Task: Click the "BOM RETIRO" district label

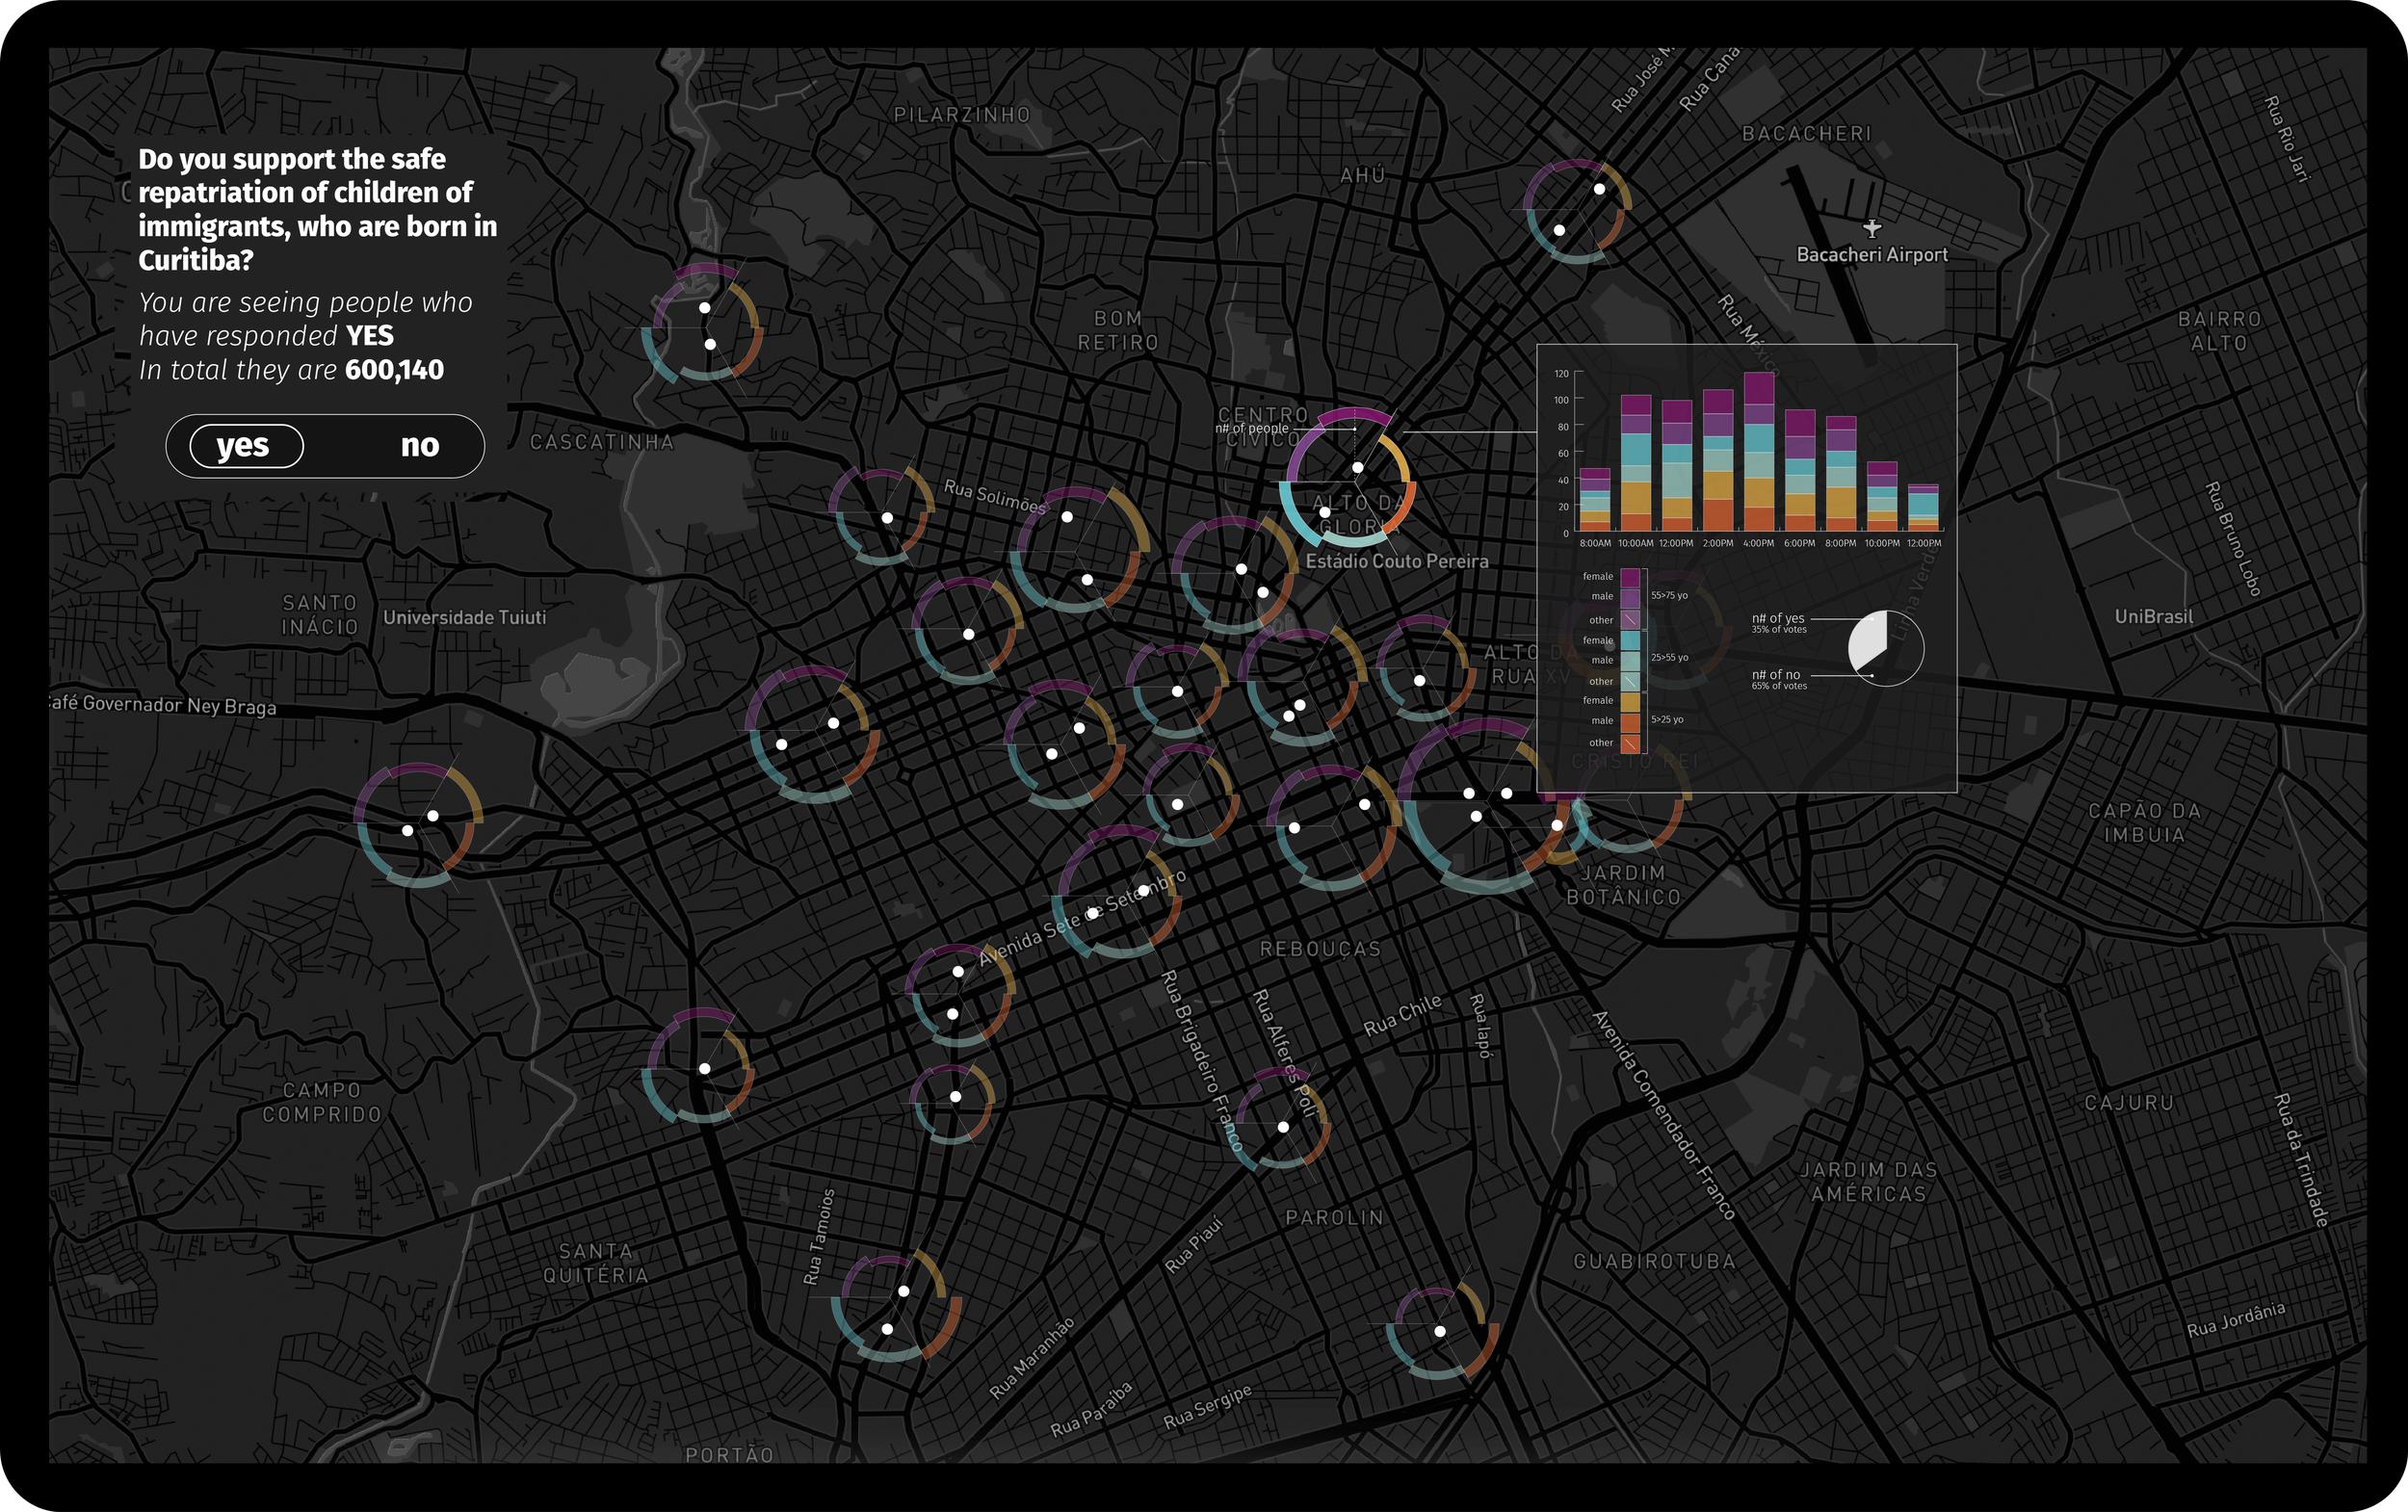Action: (x=1118, y=330)
